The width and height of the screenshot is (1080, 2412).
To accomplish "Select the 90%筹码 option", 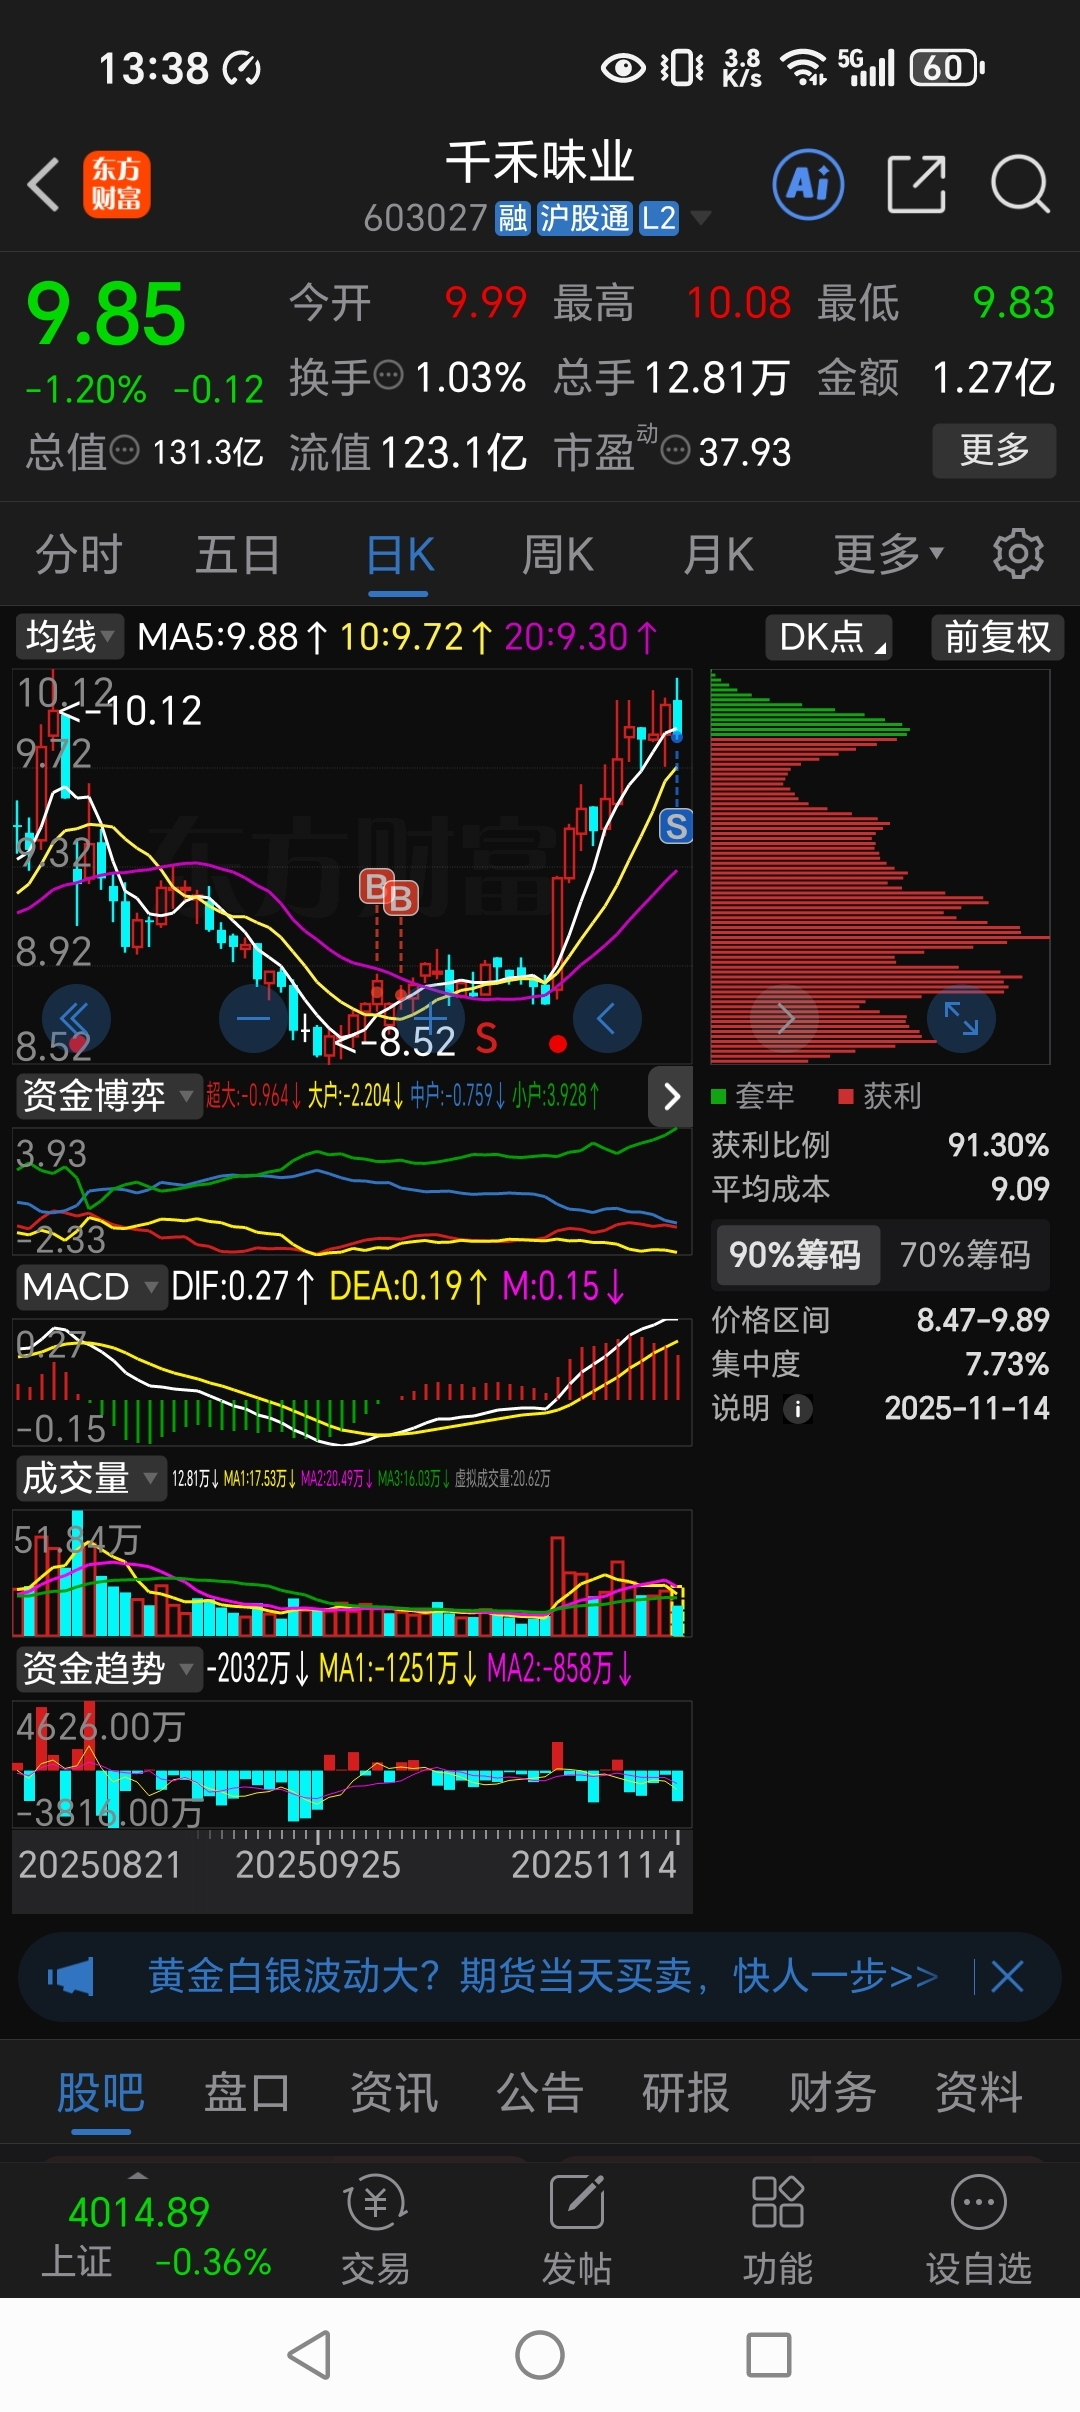I will click(796, 1254).
